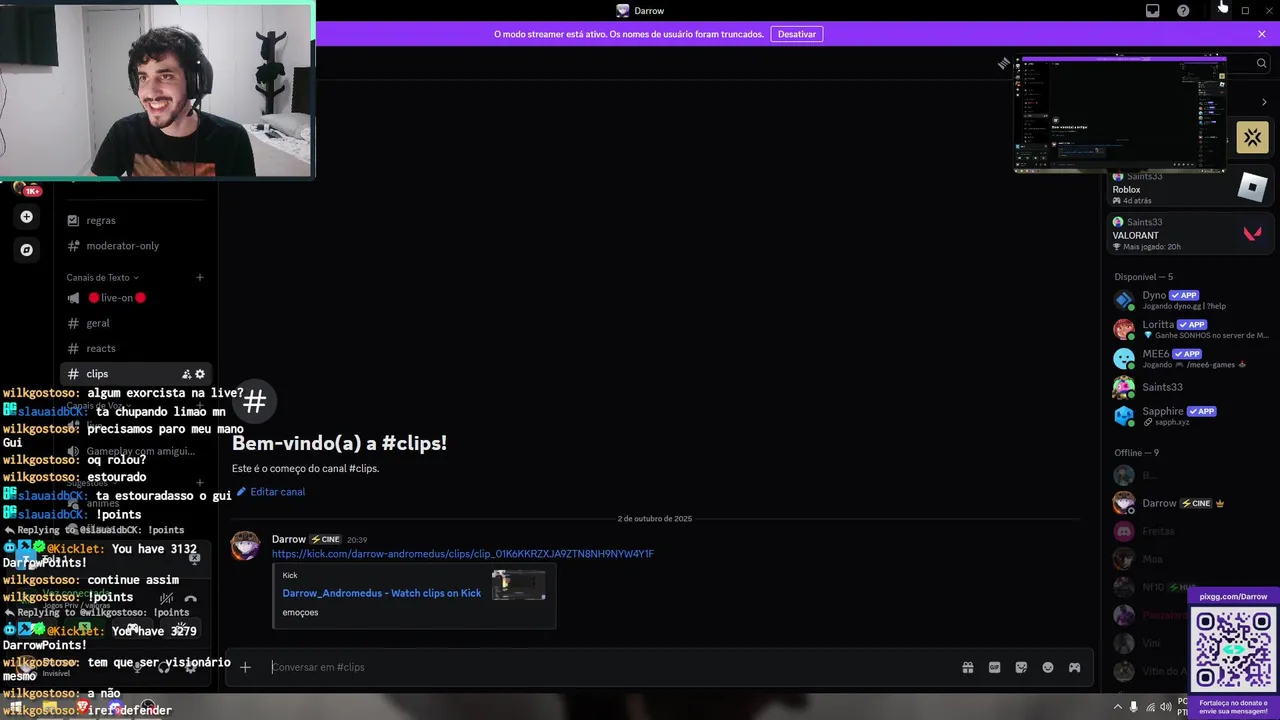The width and height of the screenshot is (1280, 720).
Task: Open the Discord inbox icon
Action: (x=1152, y=10)
